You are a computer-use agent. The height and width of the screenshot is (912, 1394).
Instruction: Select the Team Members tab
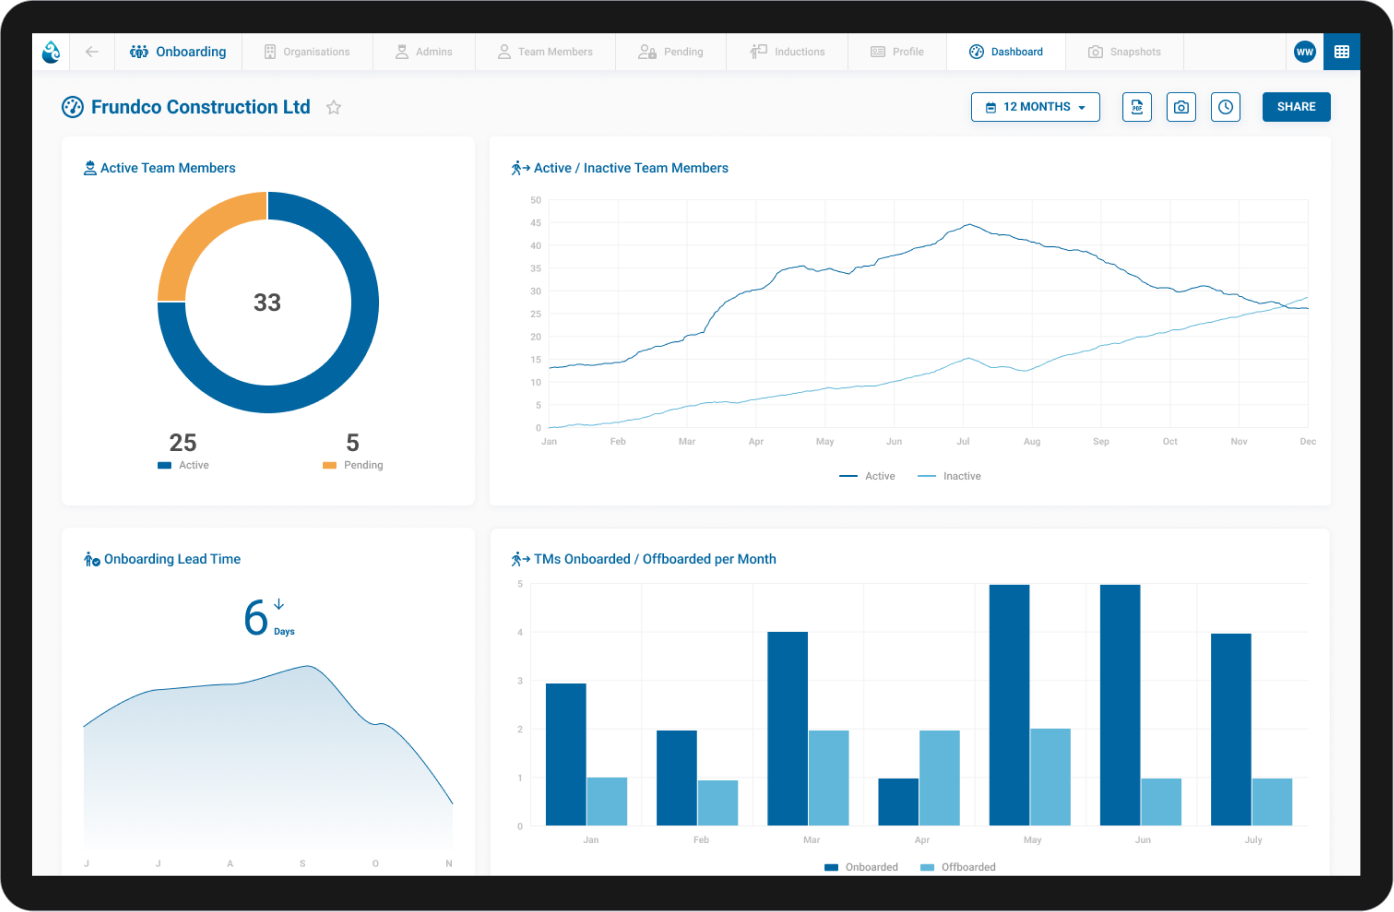pos(545,51)
